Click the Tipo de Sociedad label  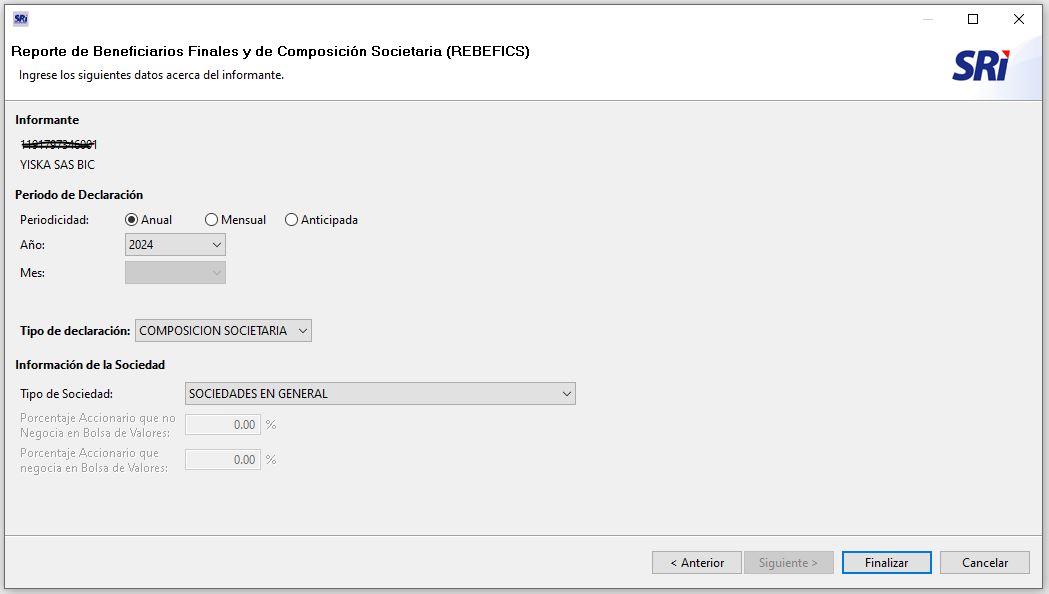tap(66, 394)
